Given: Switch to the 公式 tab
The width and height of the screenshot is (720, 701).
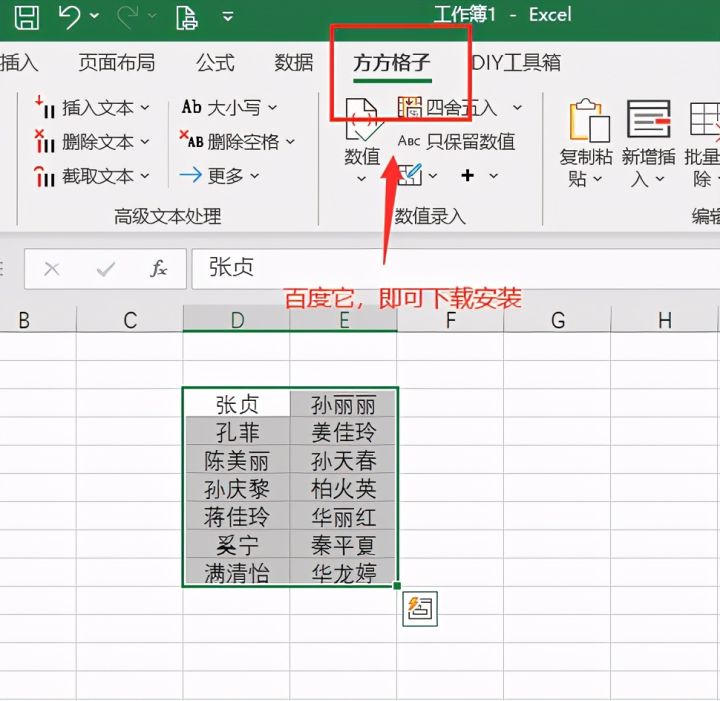Looking at the screenshot, I should pos(215,62).
